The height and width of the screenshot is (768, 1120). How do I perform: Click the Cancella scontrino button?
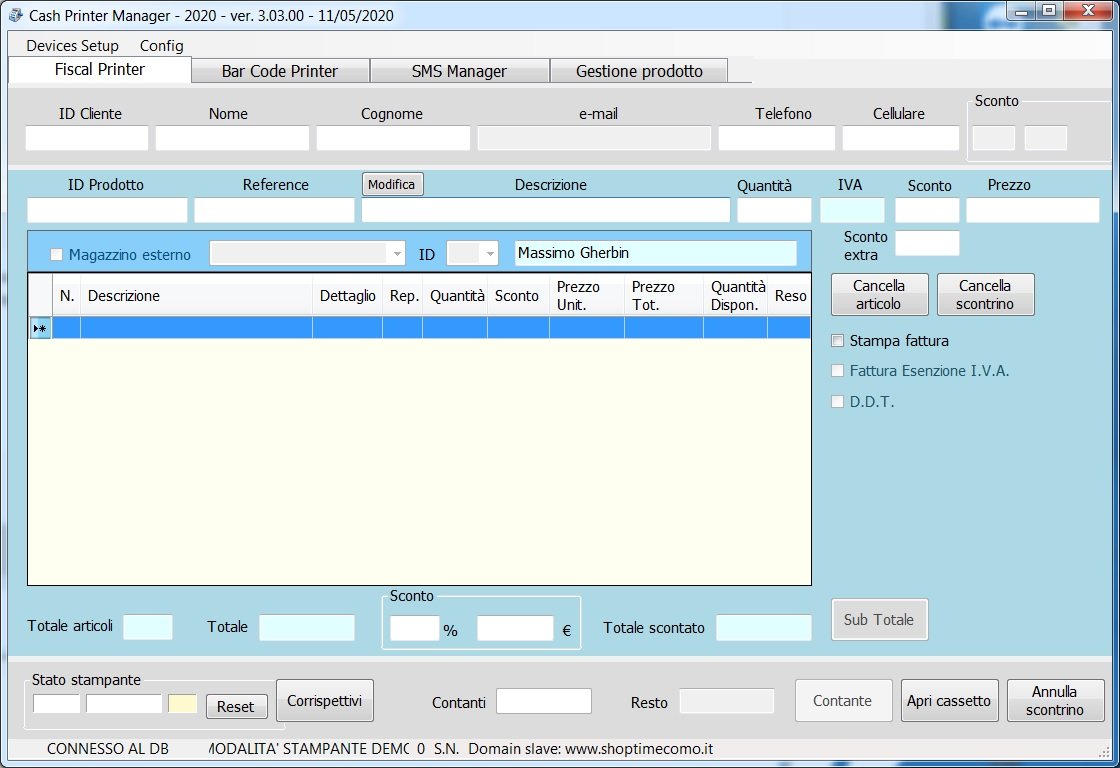[x=985, y=294]
